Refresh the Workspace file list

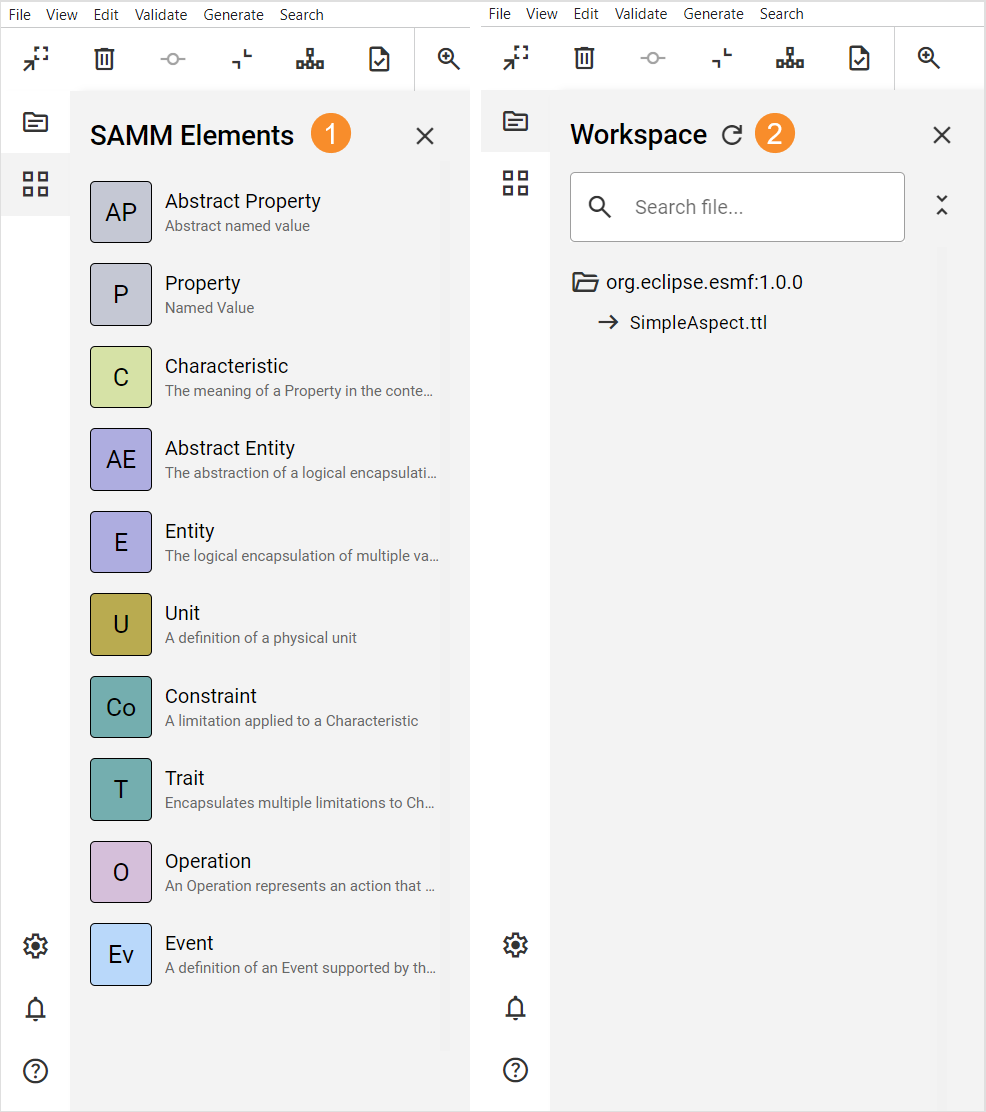731,133
